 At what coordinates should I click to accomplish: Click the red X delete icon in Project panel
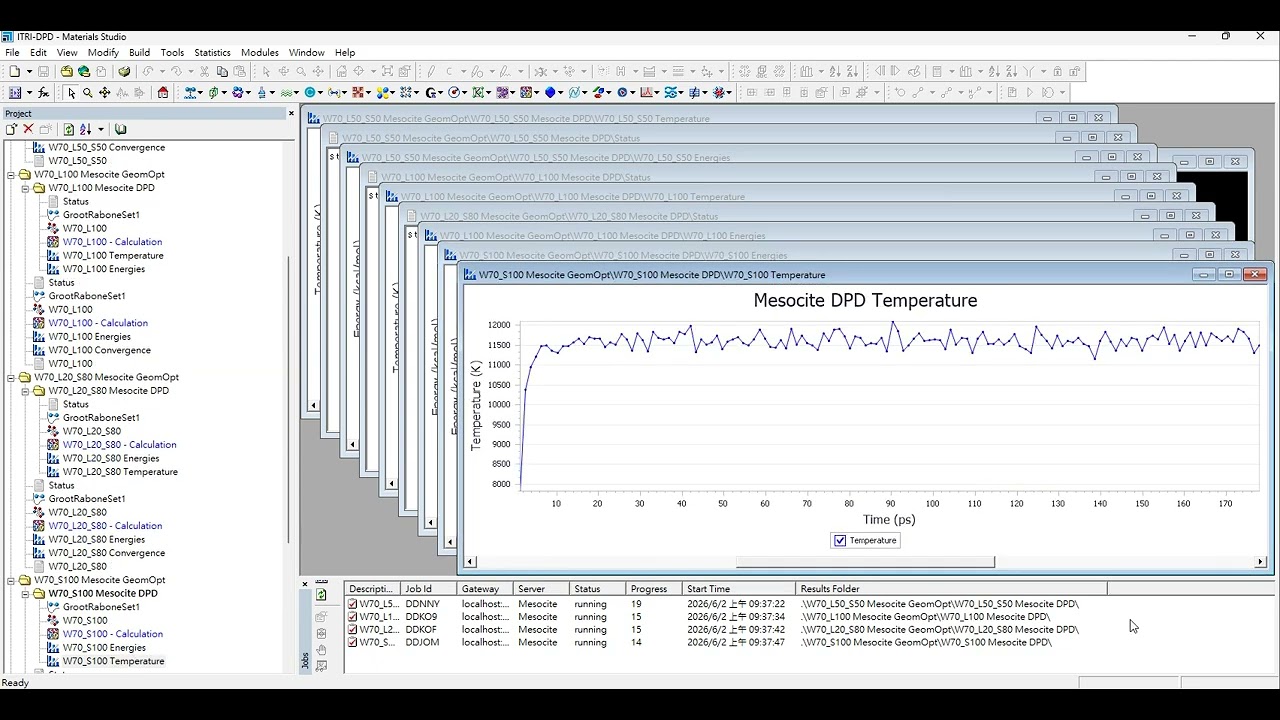(x=28, y=129)
